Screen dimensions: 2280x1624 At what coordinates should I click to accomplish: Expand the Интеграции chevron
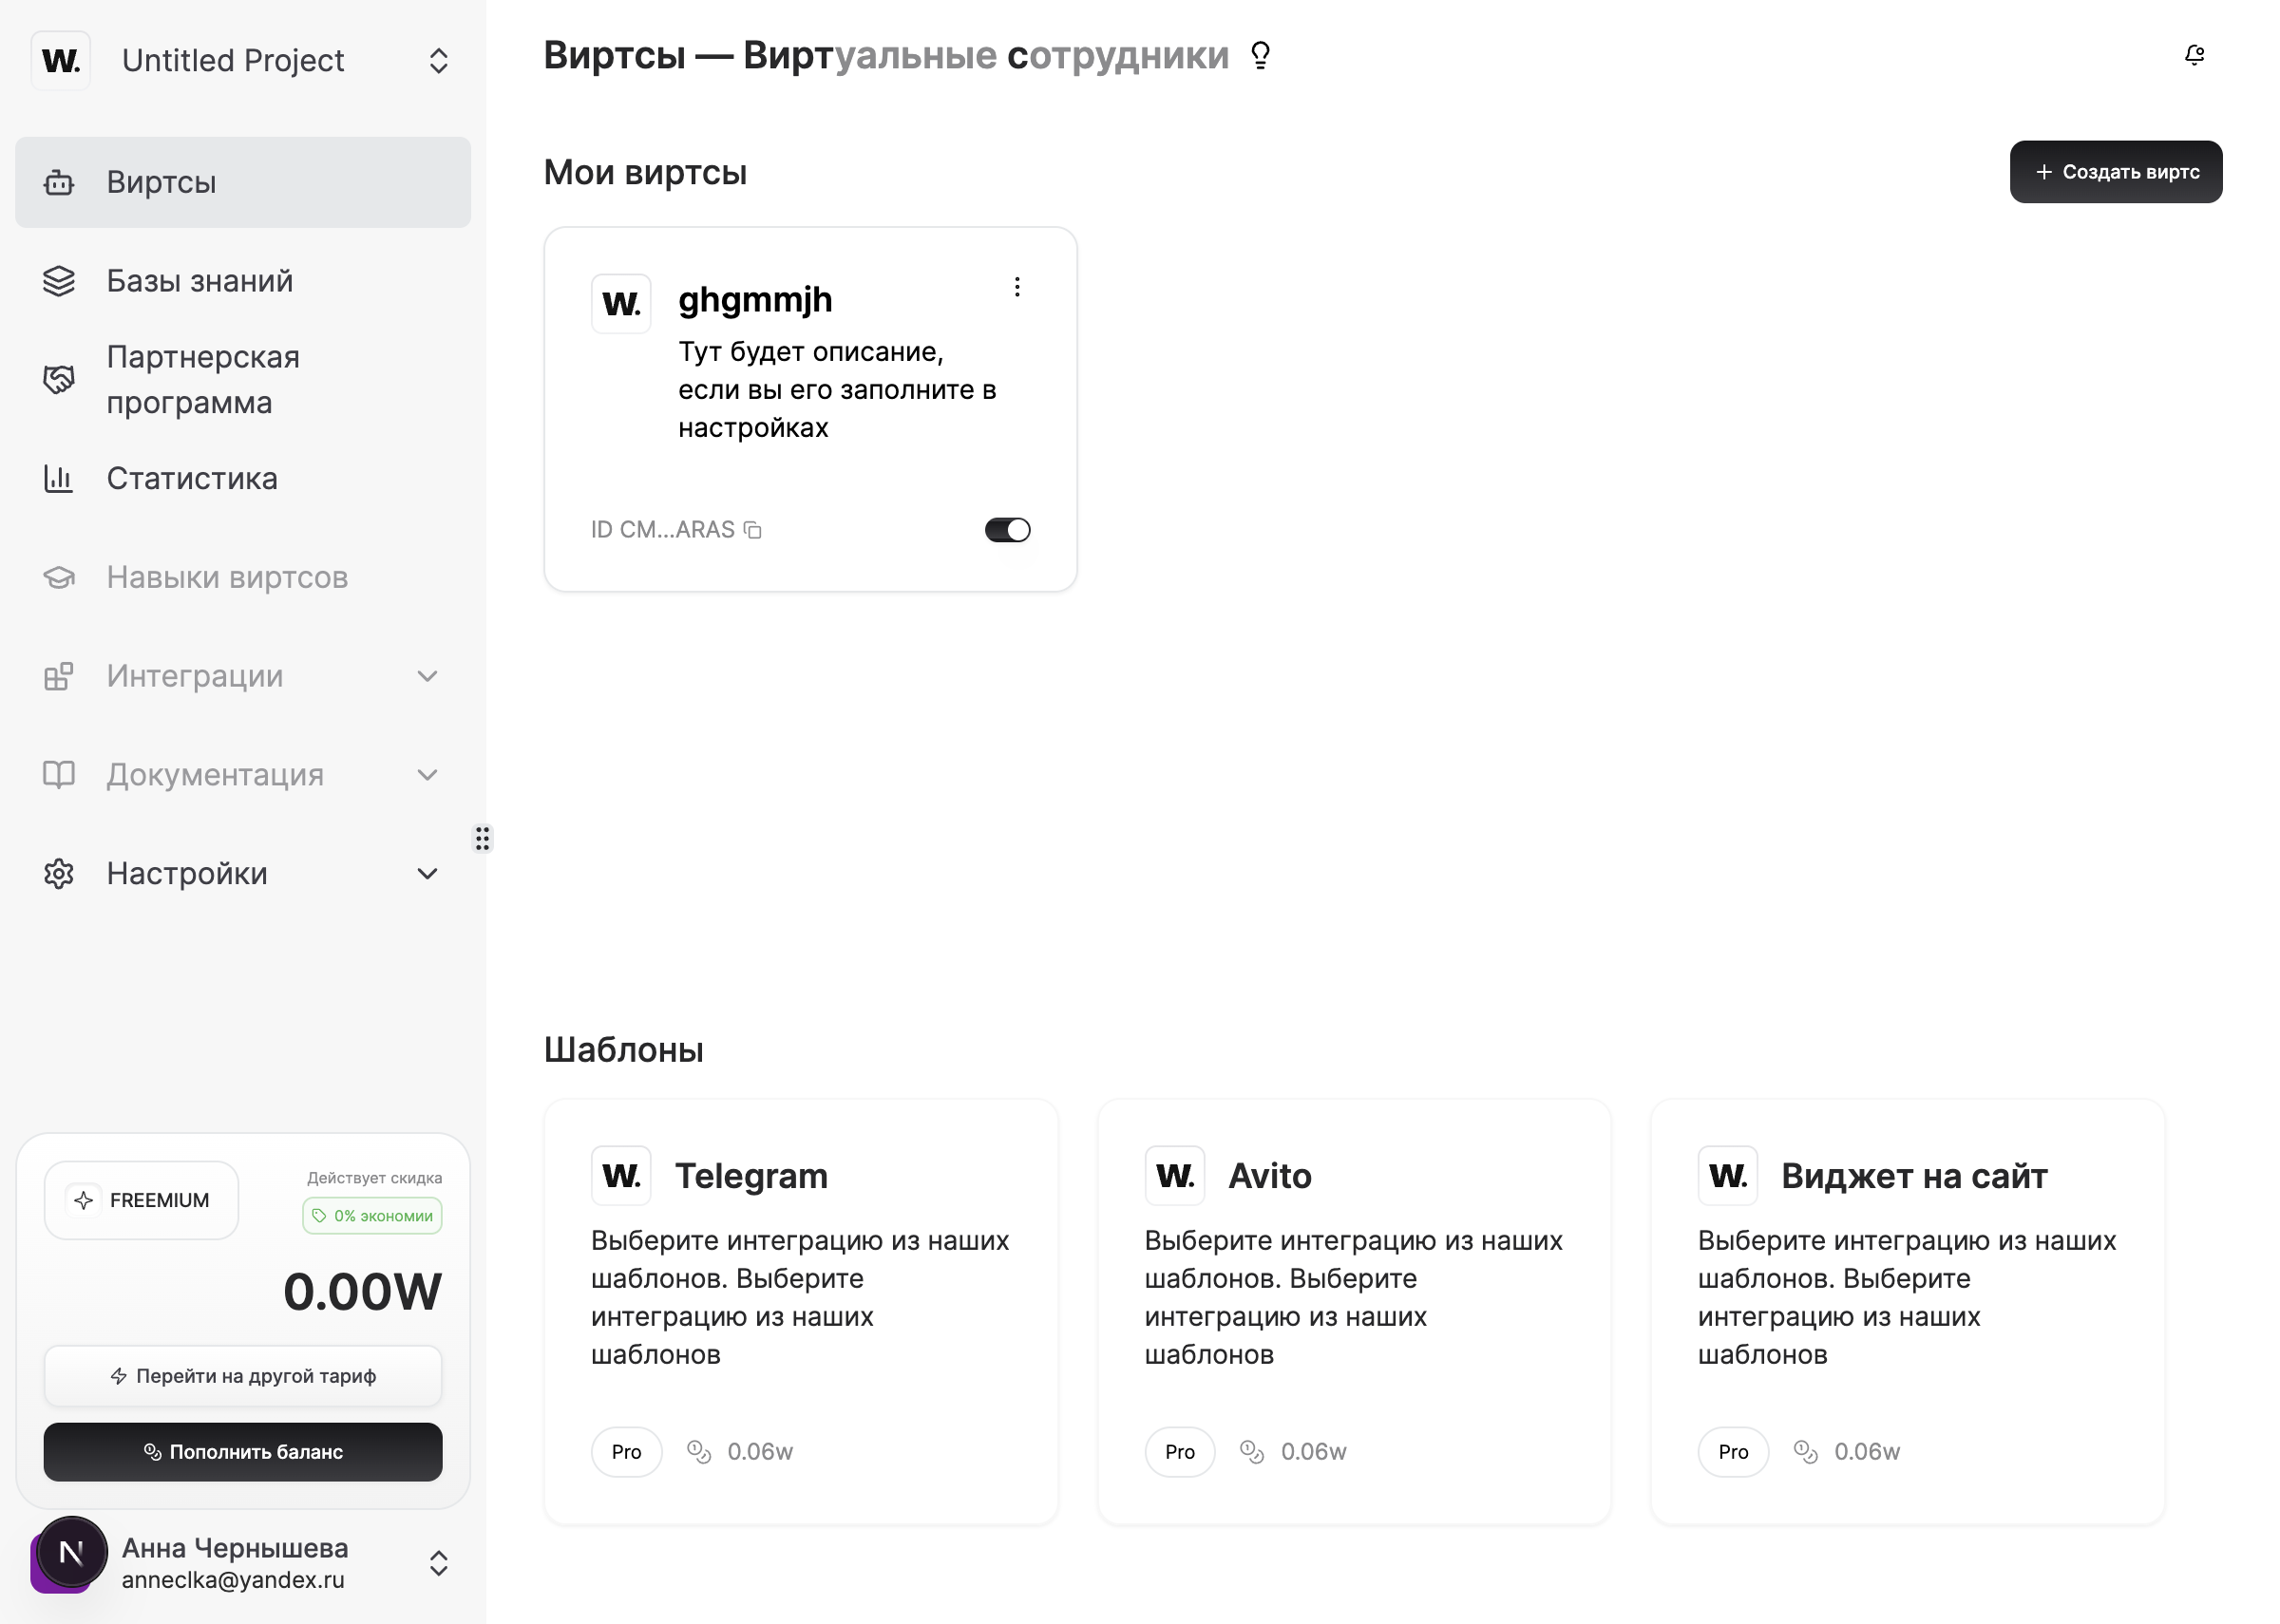pyautogui.click(x=427, y=676)
